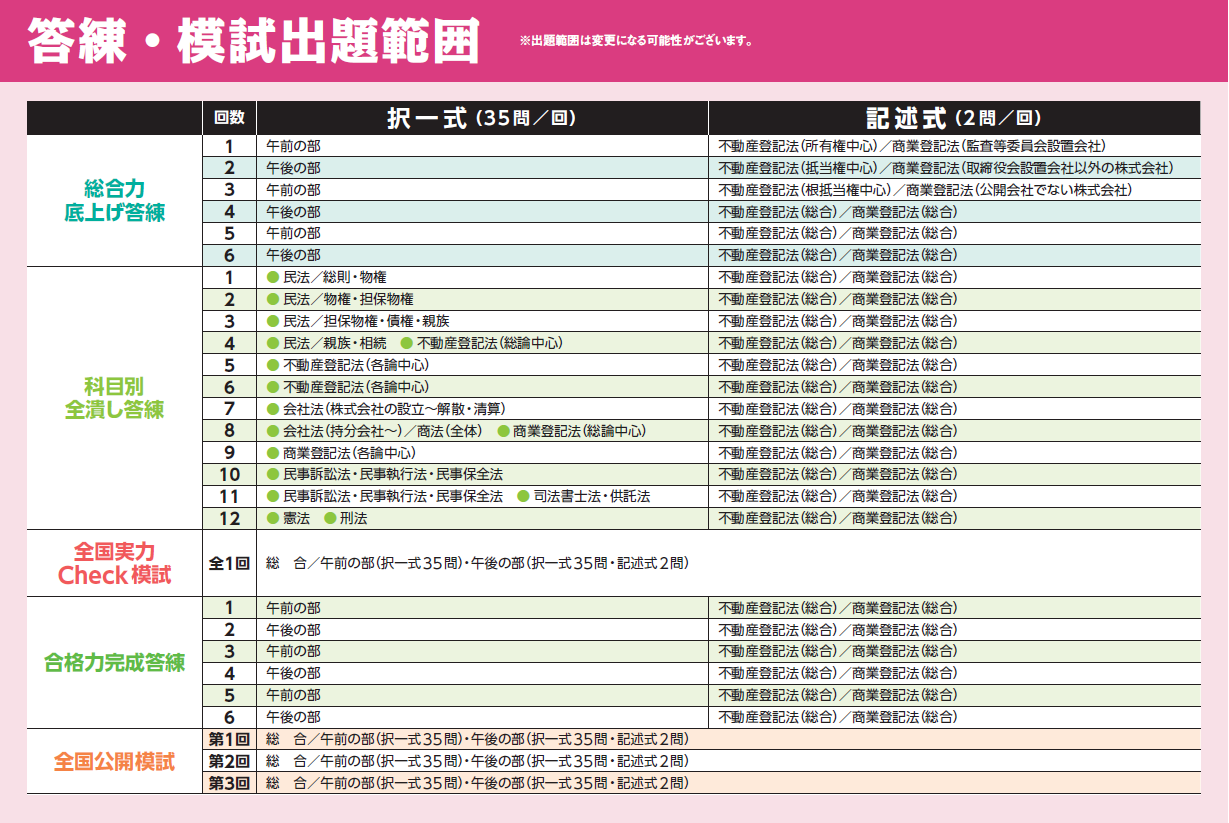Screen dimensions: 1229x823
Task: Click the green bullet before 民法/総則・物権
Action: [x=272, y=277]
